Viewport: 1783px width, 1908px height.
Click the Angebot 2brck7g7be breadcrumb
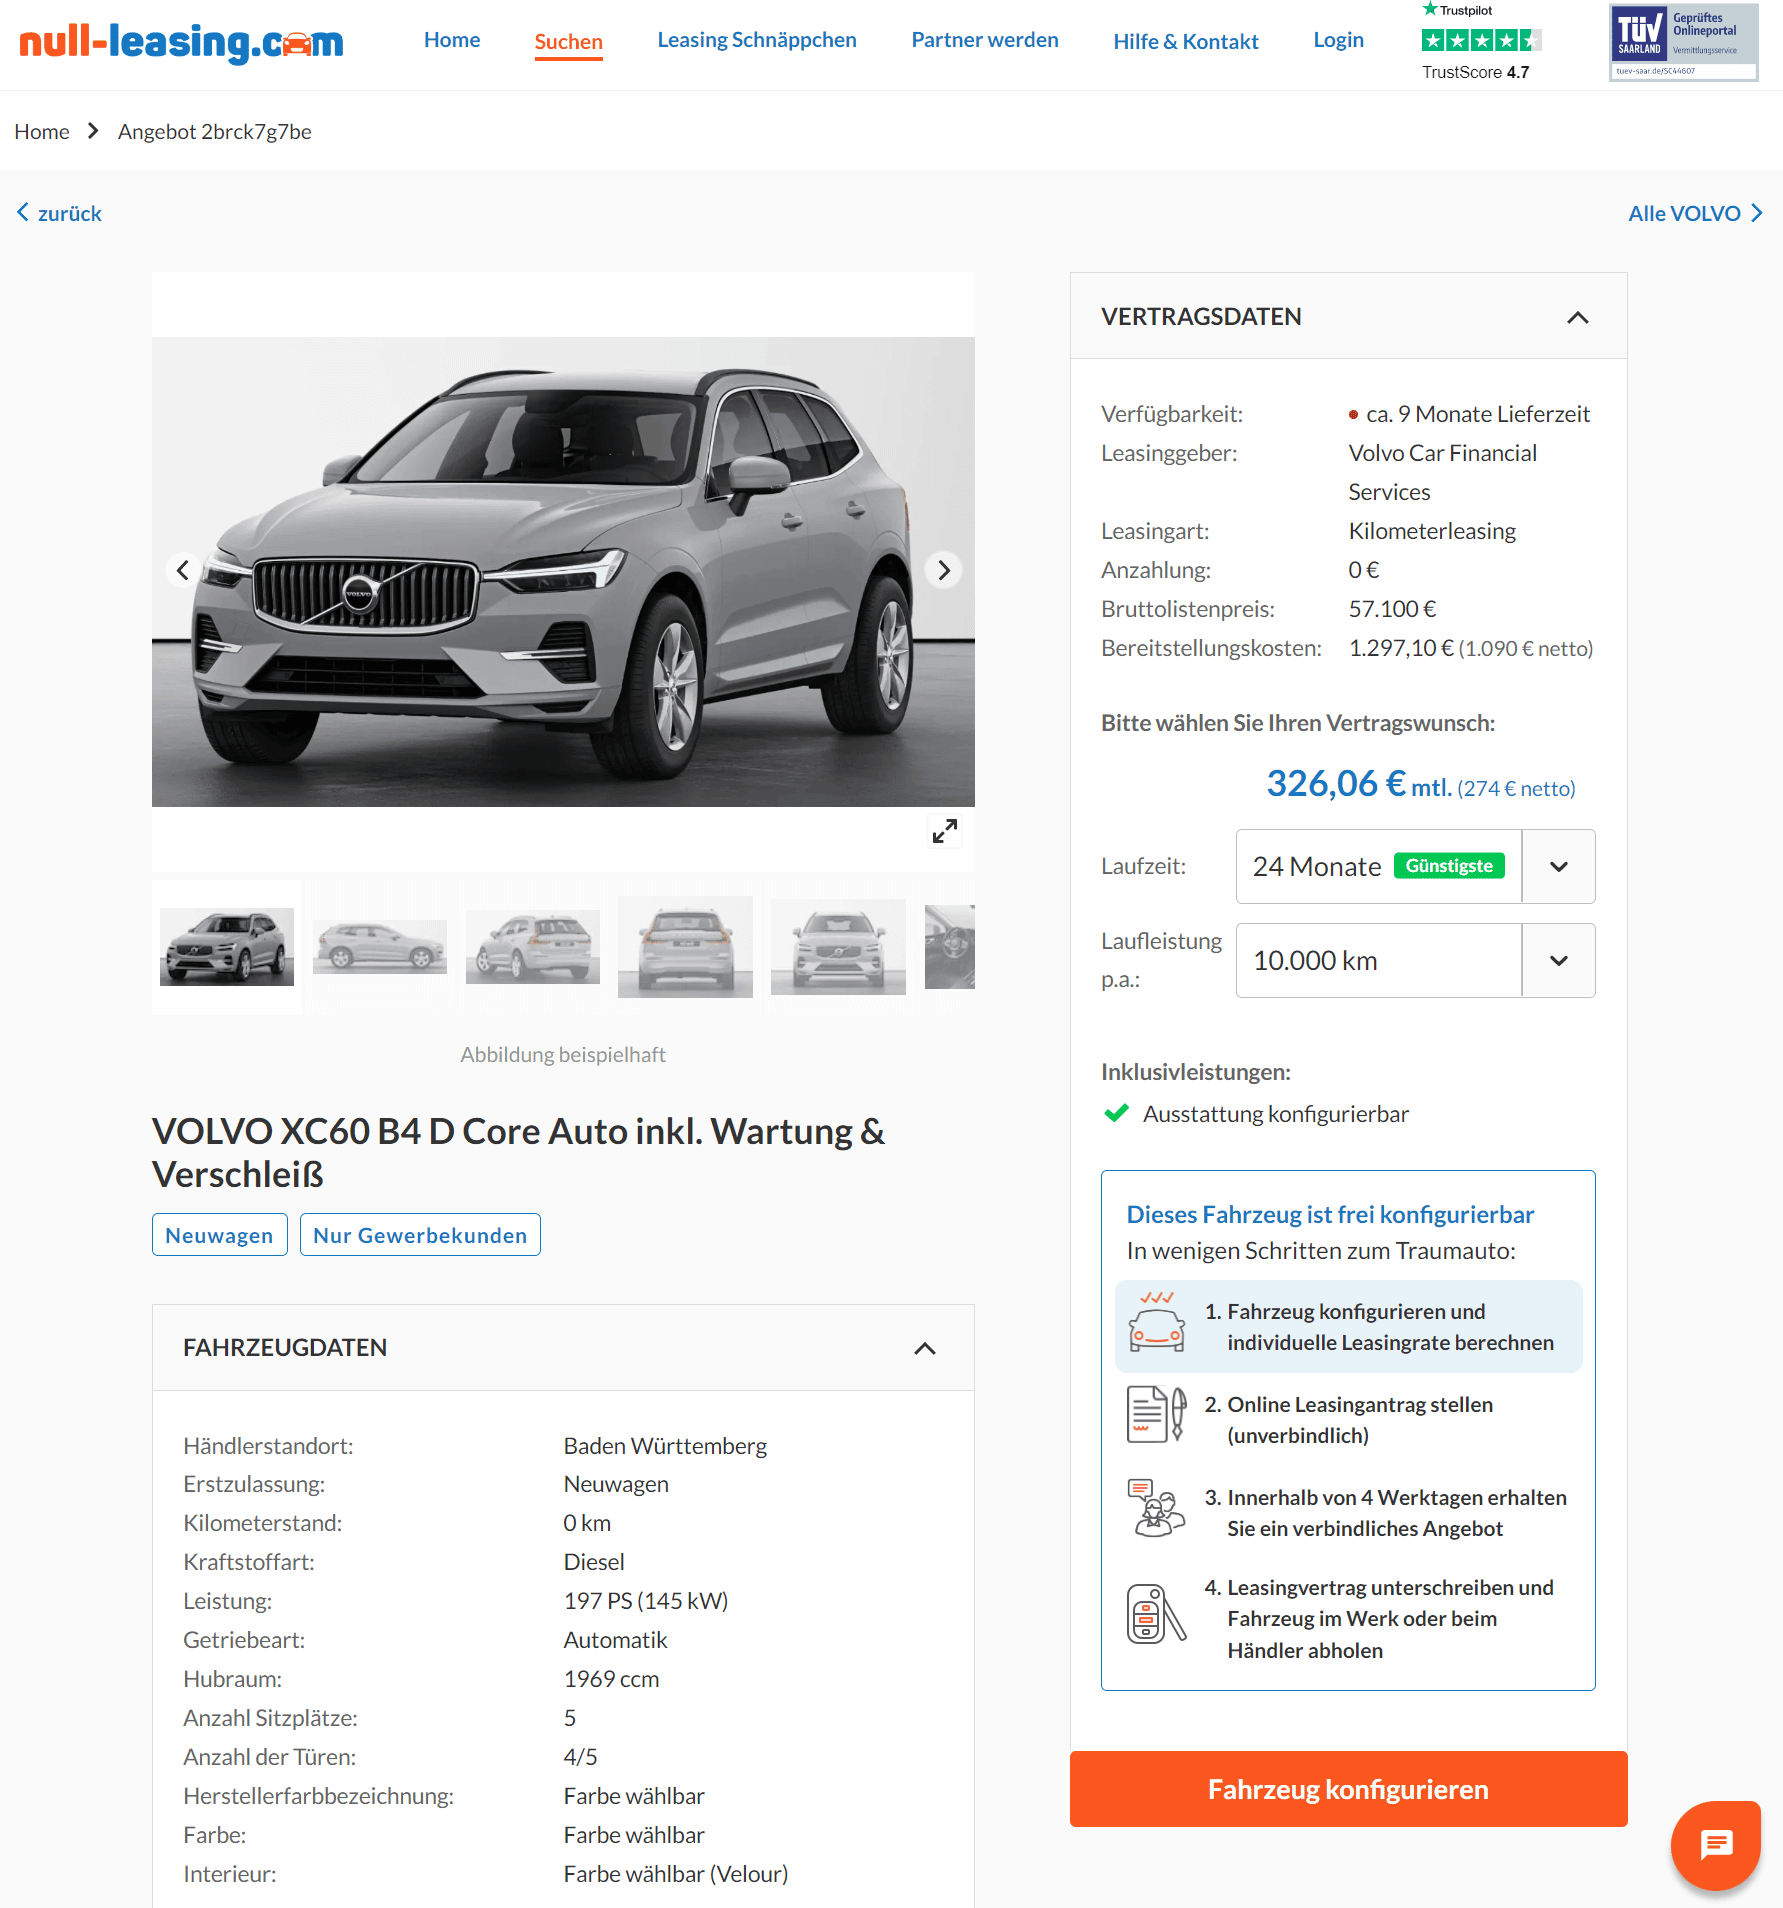[x=215, y=131]
